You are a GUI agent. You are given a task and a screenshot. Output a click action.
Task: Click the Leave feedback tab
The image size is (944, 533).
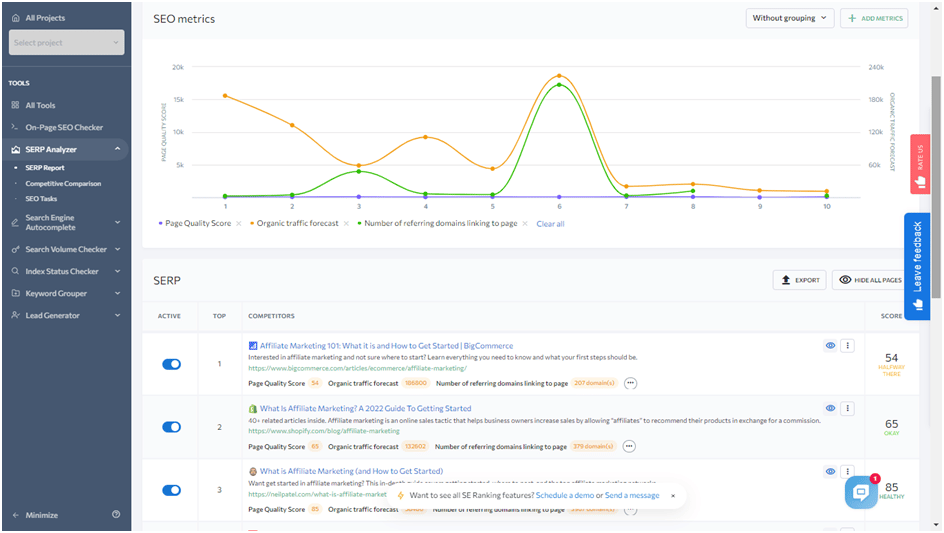click(917, 266)
